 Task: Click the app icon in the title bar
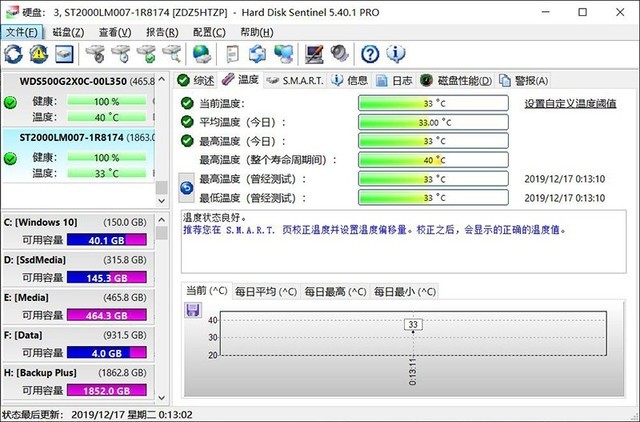coord(12,12)
